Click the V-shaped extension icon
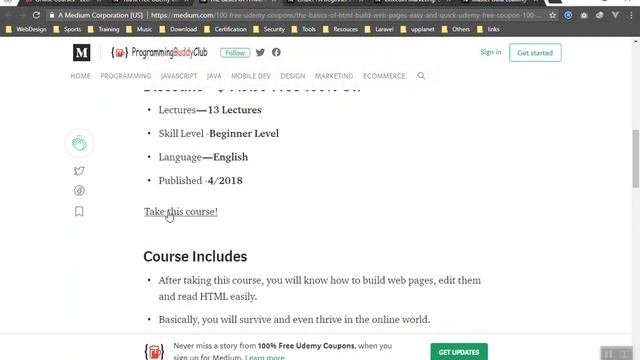640x360 pixels. coord(615,16)
